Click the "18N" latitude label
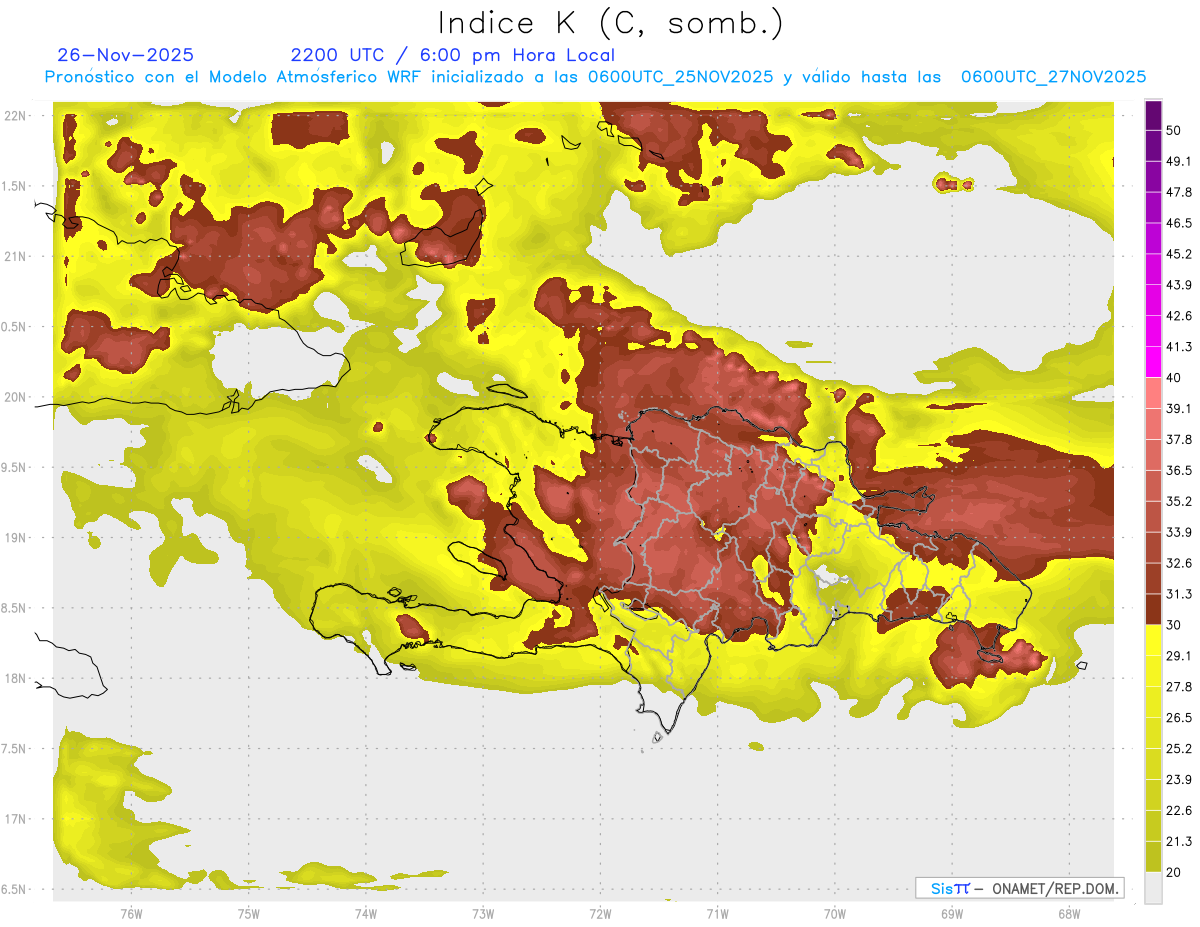This screenshot has width=1200, height=927. point(14,678)
